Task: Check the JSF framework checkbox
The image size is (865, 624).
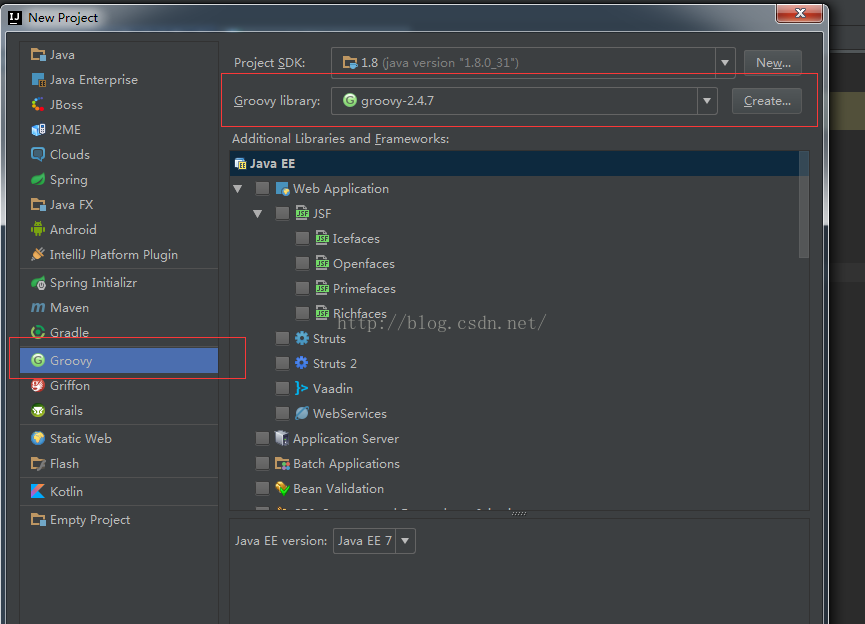Action: coord(282,214)
